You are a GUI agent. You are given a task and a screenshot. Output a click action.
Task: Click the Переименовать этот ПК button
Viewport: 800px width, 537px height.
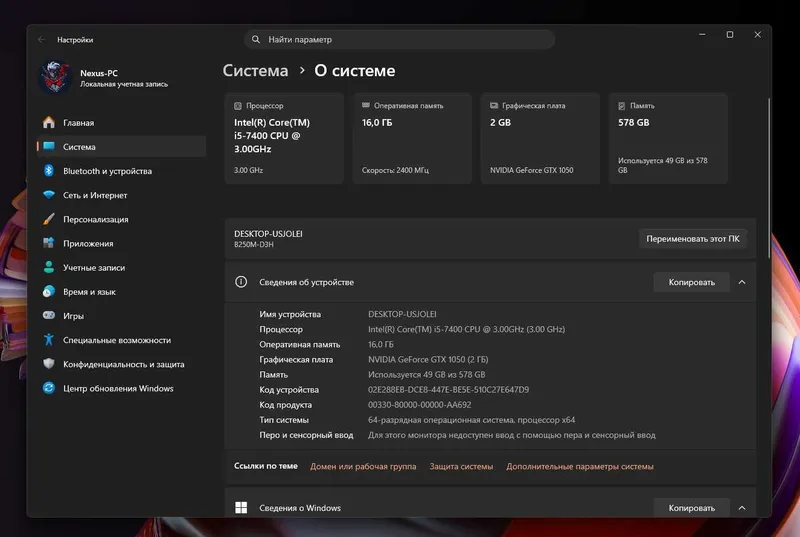tap(693, 239)
